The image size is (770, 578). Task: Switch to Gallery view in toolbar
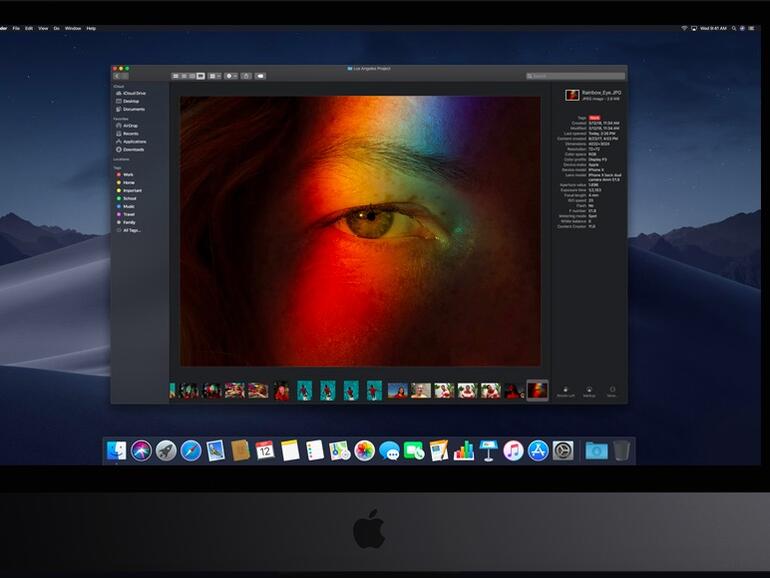pos(200,76)
